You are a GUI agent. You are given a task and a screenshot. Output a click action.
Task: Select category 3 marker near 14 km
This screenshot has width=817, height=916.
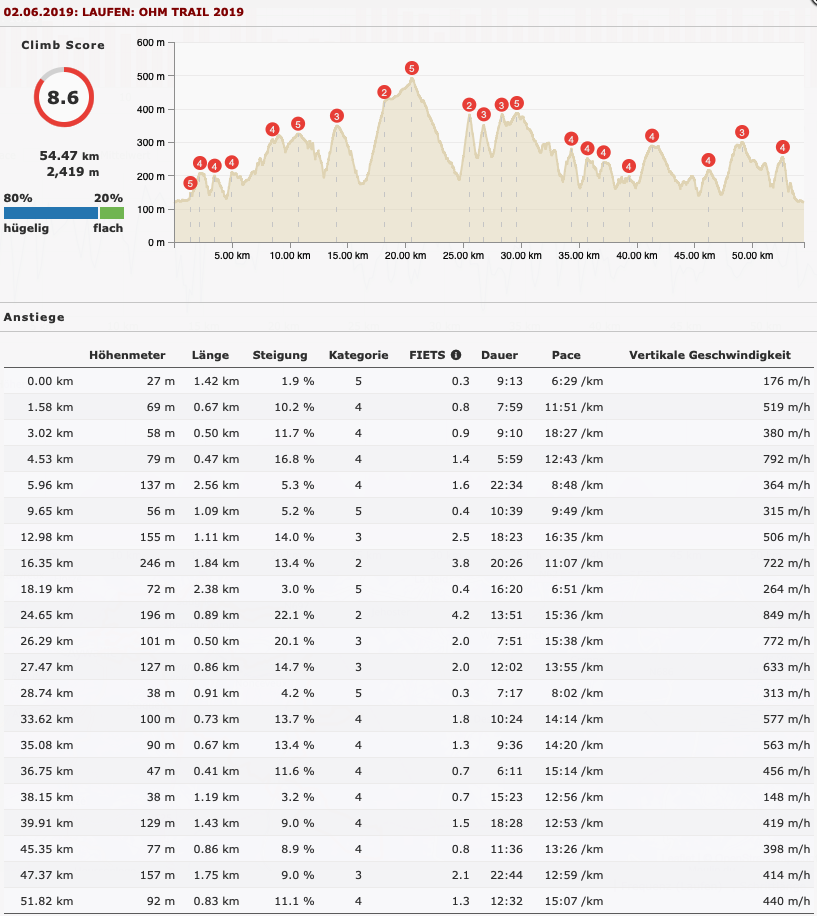coord(336,116)
